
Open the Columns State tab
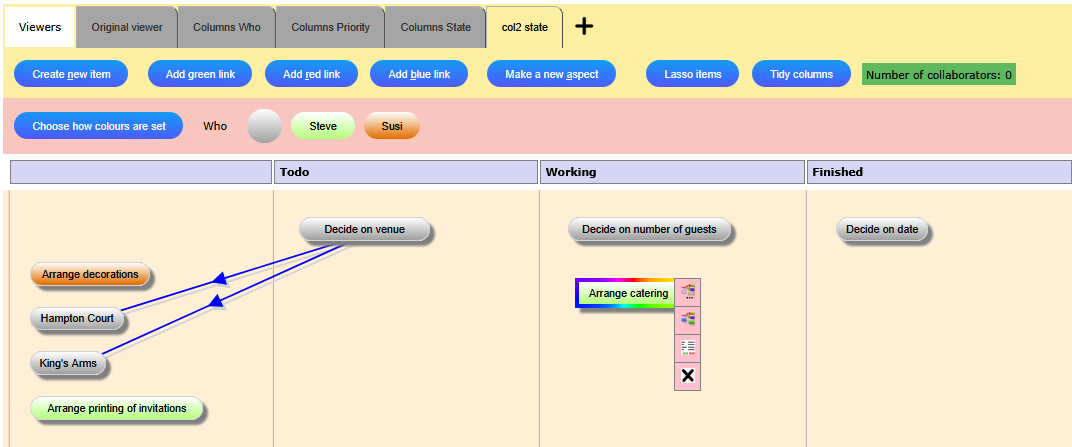point(435,27)
